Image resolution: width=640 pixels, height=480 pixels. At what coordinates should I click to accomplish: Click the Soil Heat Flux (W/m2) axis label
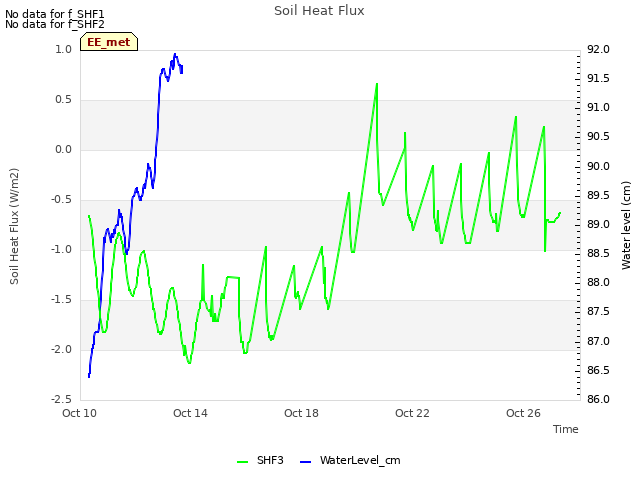[x=14, y=227]
